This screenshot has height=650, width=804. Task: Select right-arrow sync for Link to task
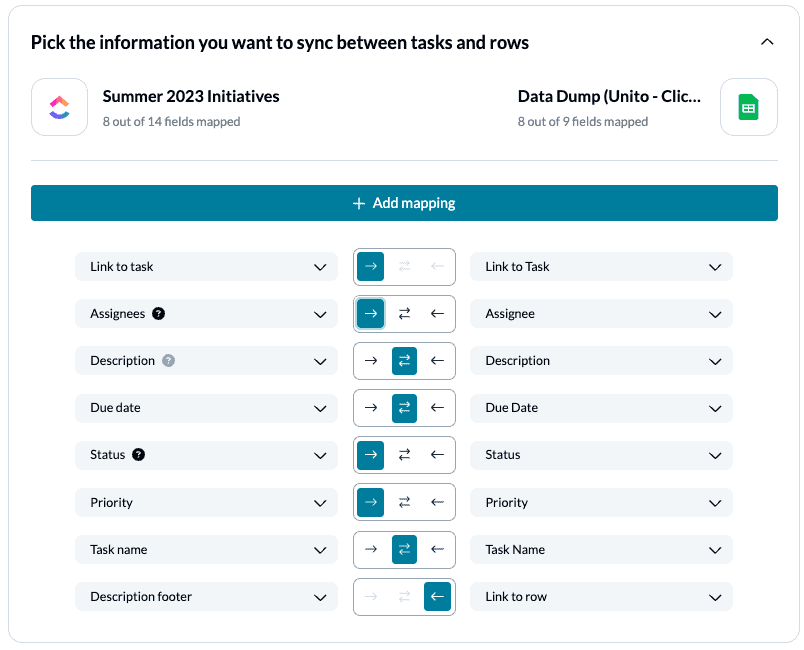click(371, 267)
